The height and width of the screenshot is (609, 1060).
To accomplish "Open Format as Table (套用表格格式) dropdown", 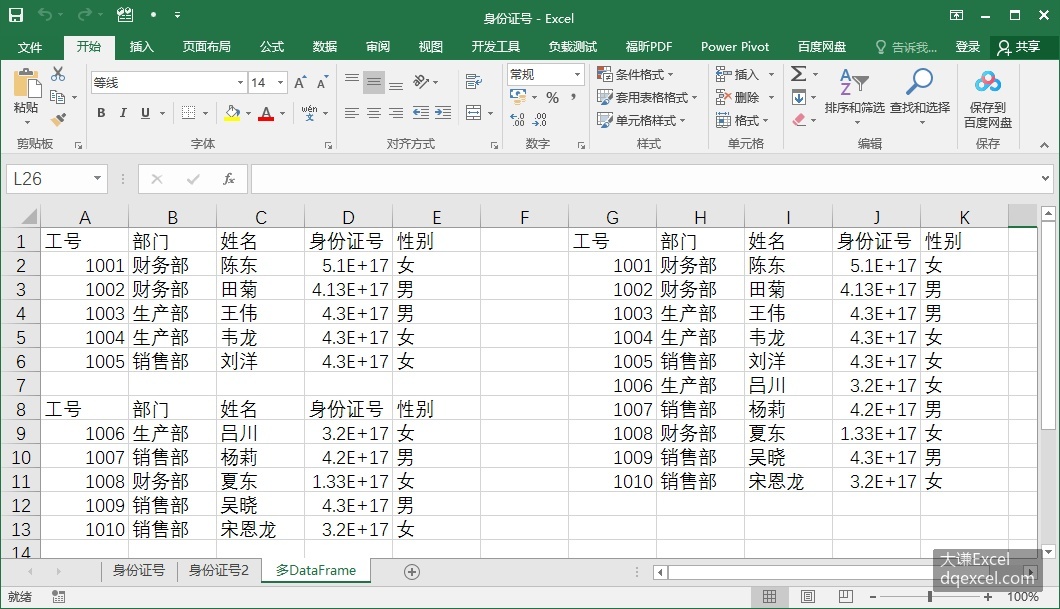I will pos(647,97).
